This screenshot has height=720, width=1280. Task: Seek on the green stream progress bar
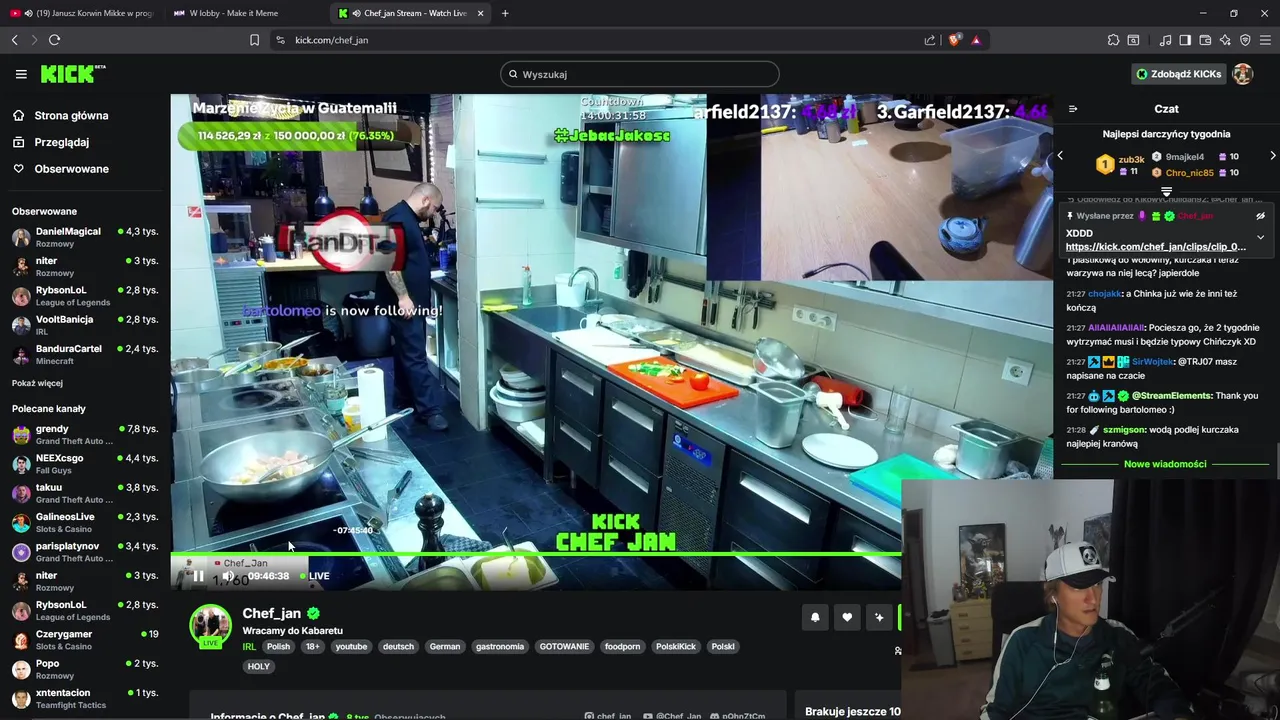[x=536, y=554]
